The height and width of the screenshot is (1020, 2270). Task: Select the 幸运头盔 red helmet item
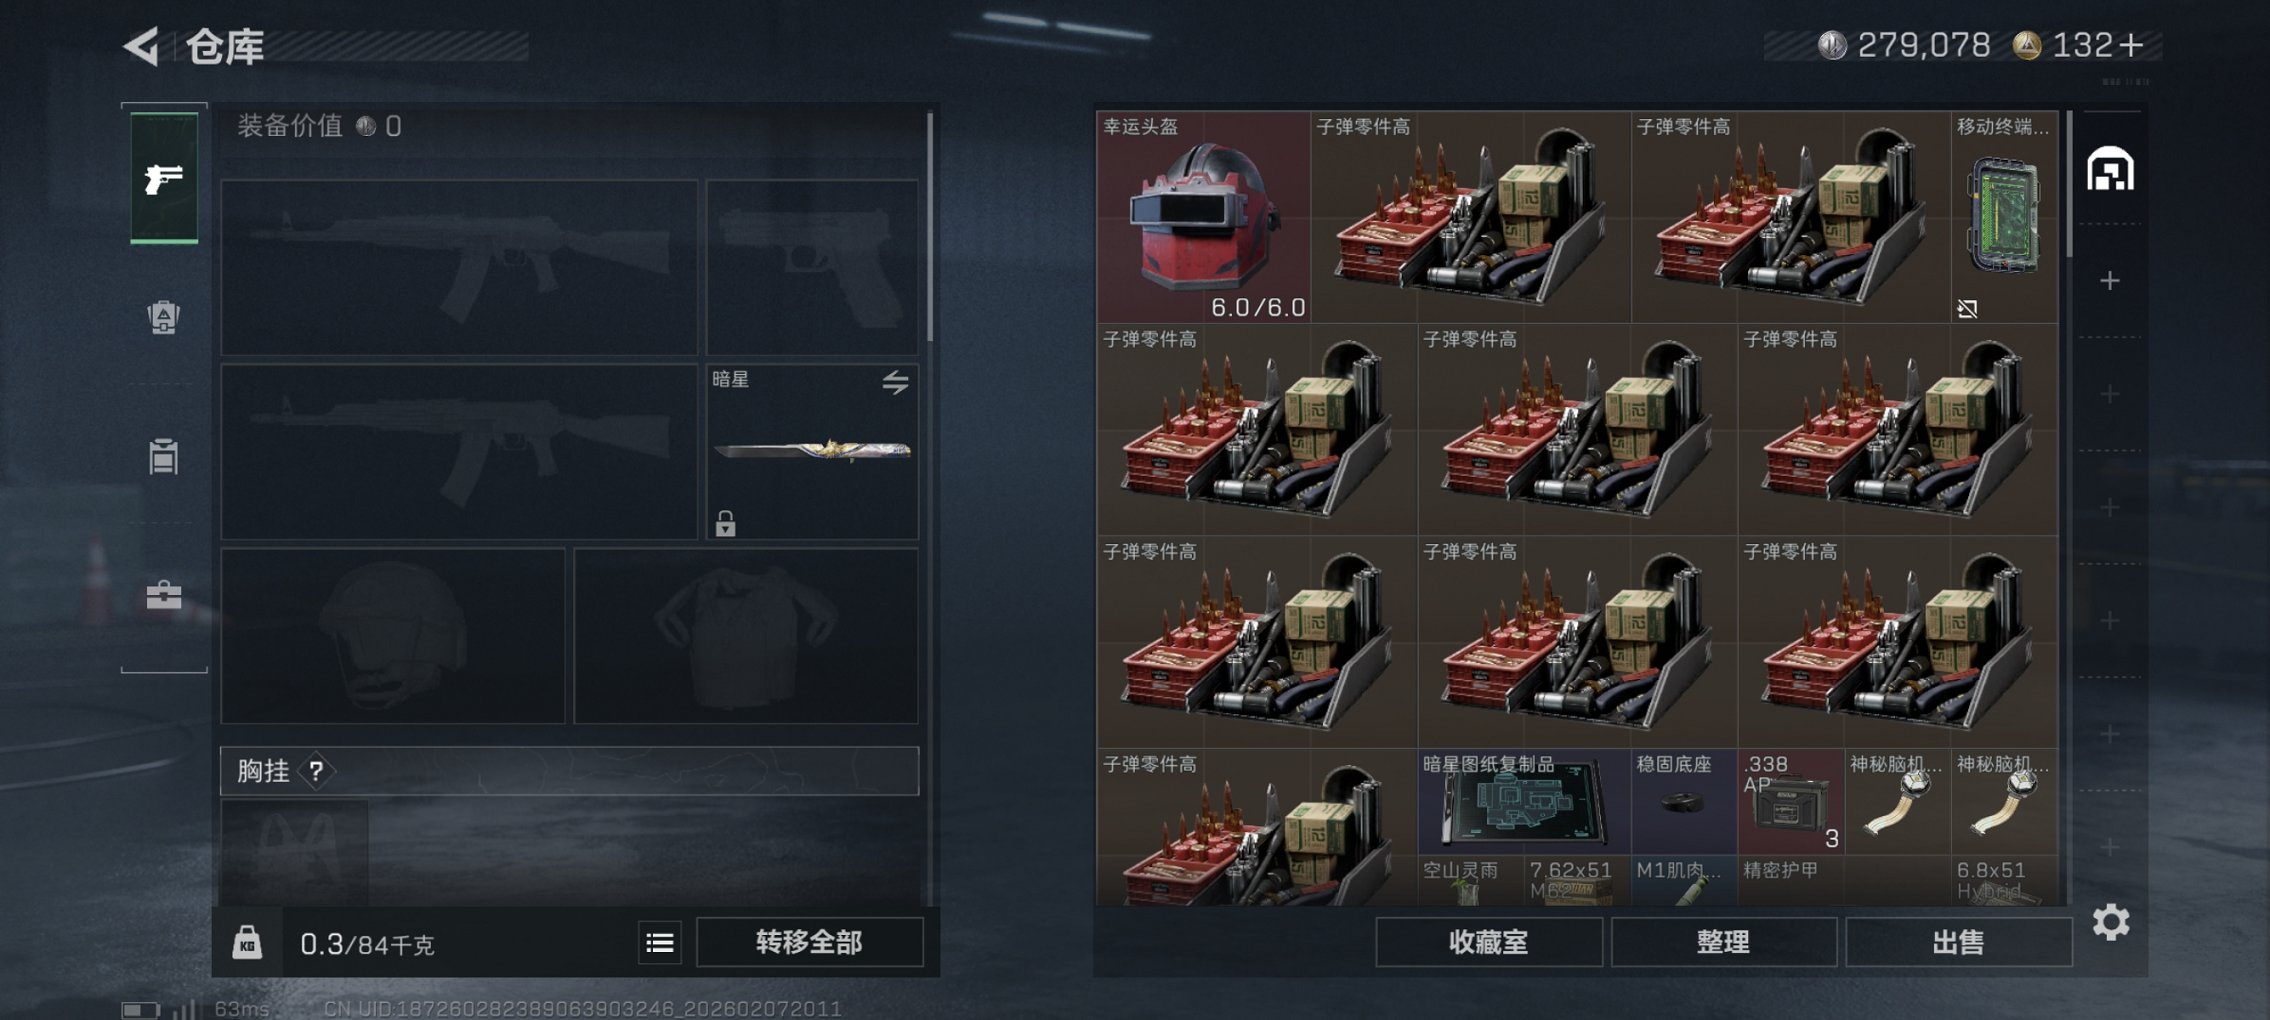pyautogui.click(x=1203, y=217)
